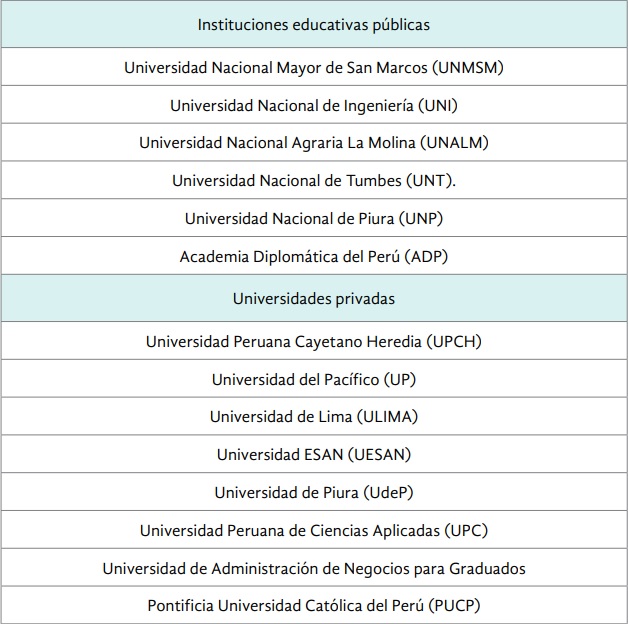Select the Universidad de Piura (UdeP) row
This screenshot has height=624, width=628.
314,492
